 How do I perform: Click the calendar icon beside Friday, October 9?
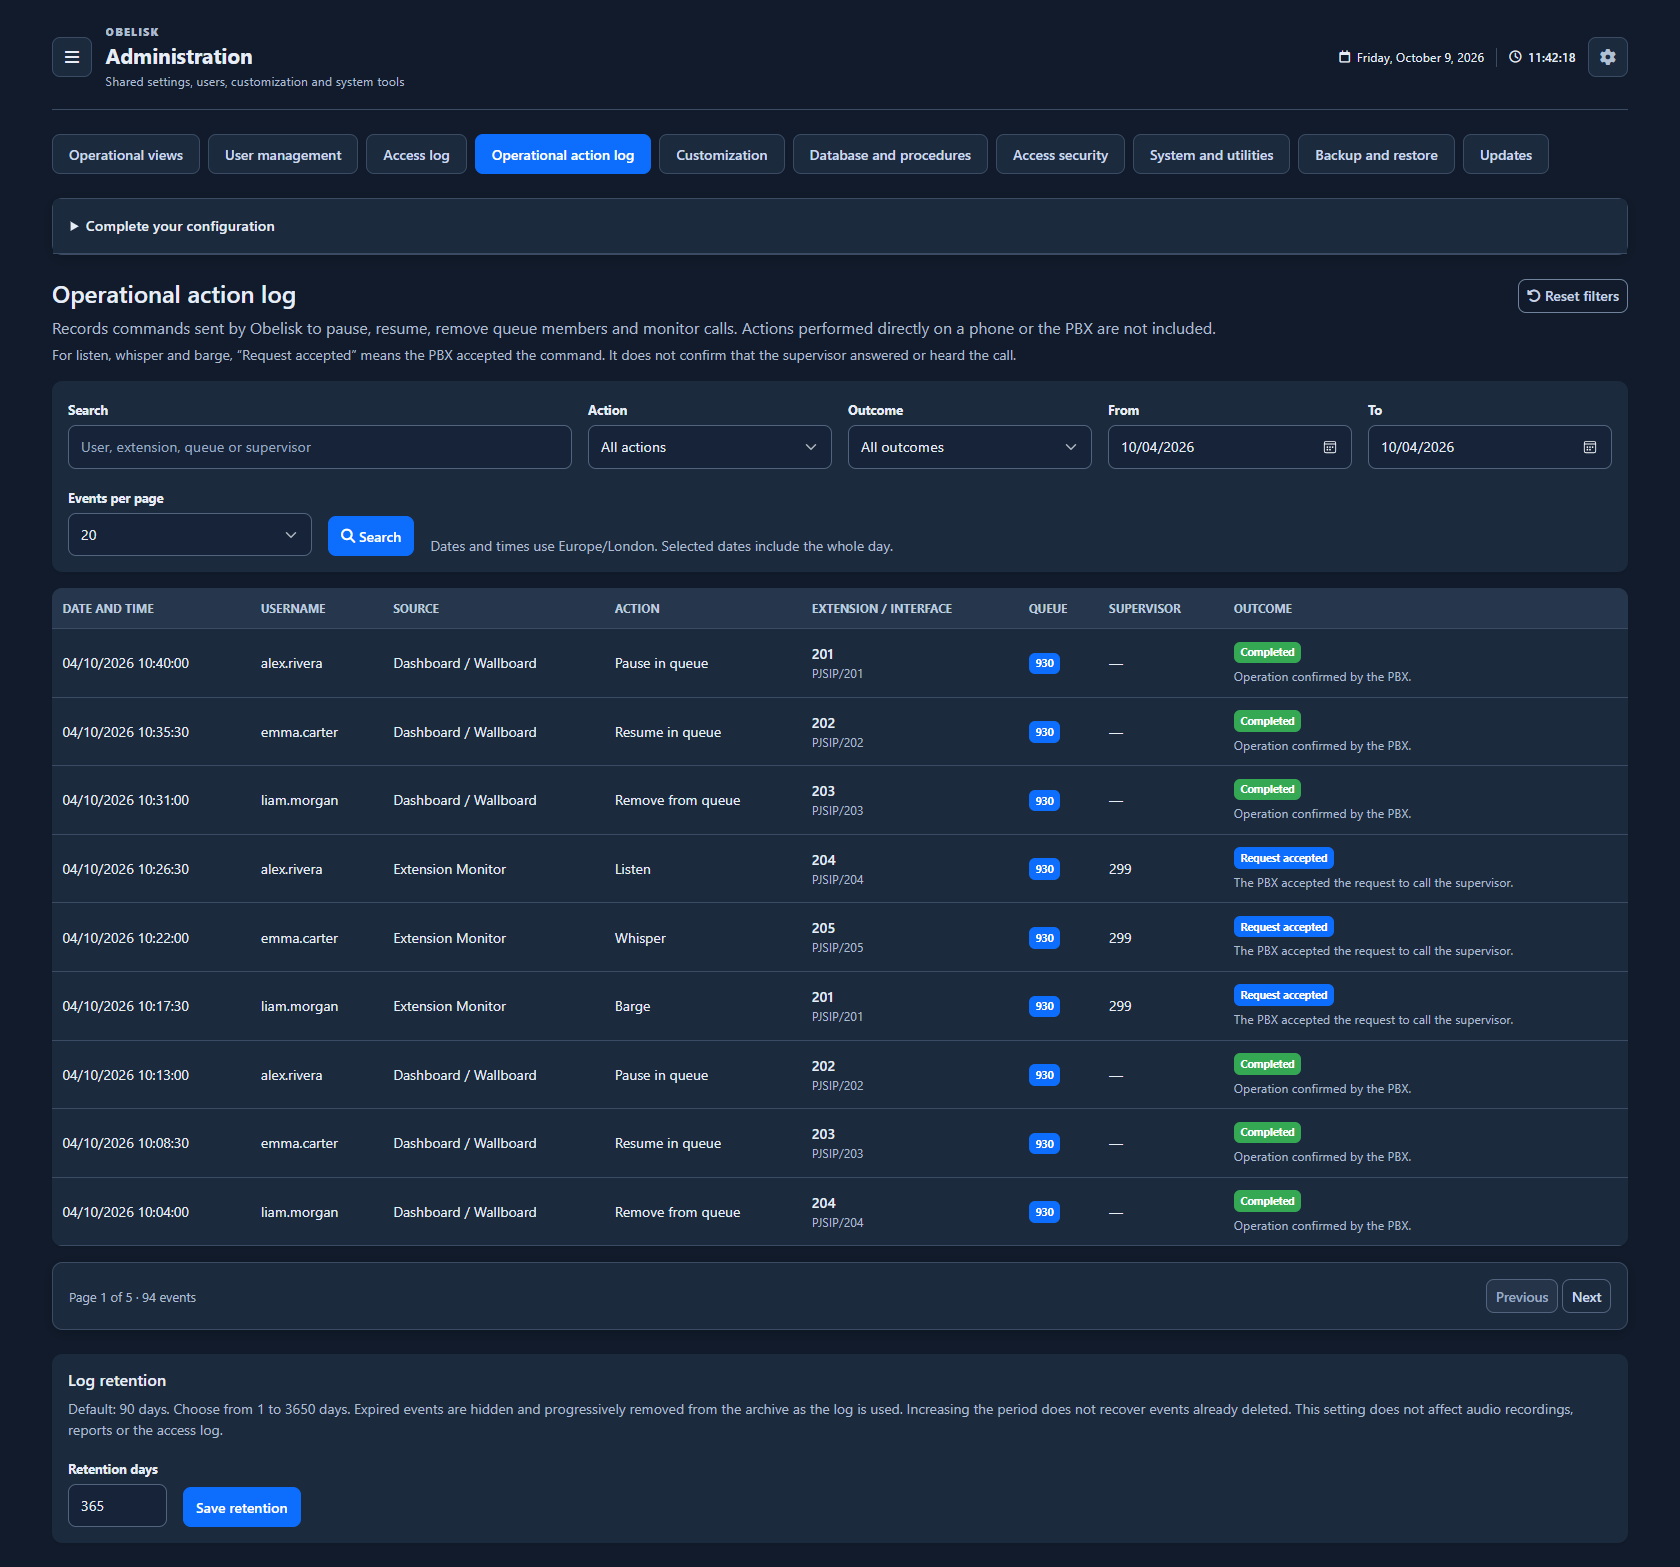point(1344,57)
